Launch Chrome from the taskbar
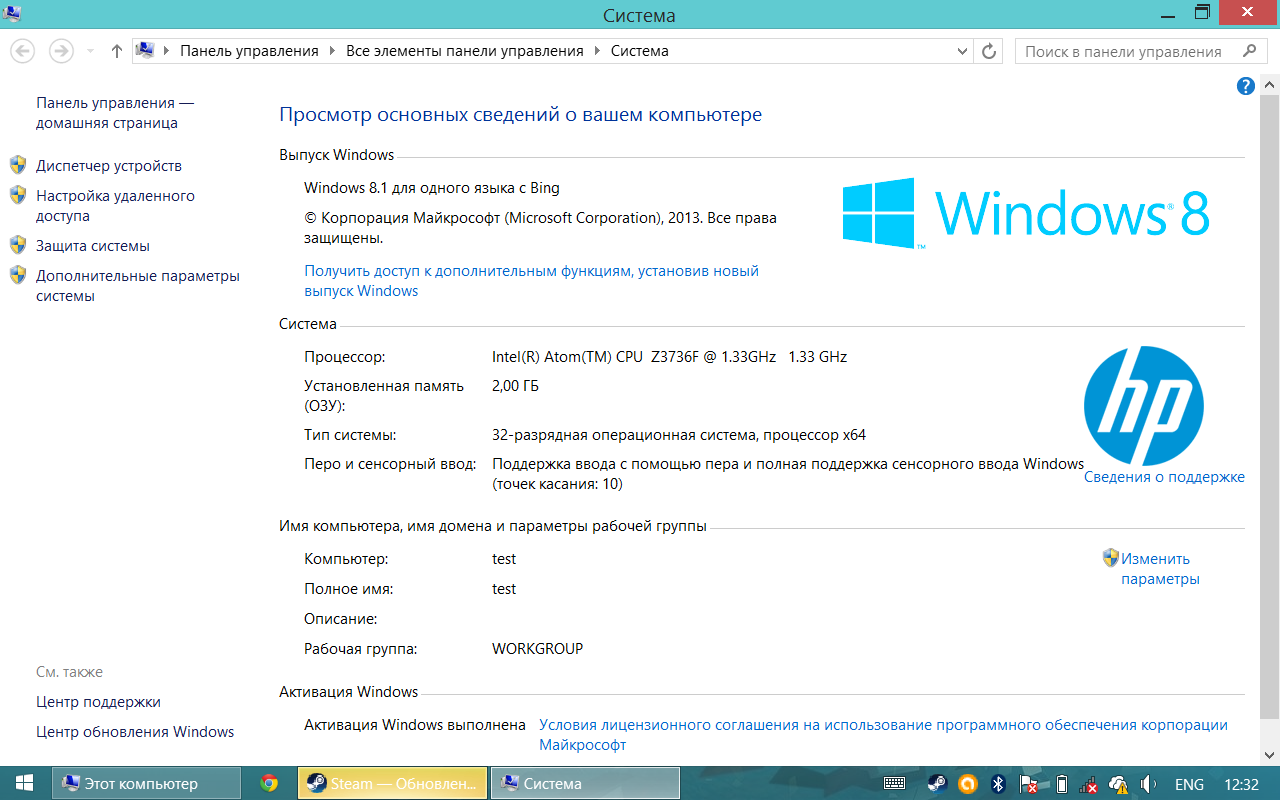 pyautogui.click(x=269, y=784)
